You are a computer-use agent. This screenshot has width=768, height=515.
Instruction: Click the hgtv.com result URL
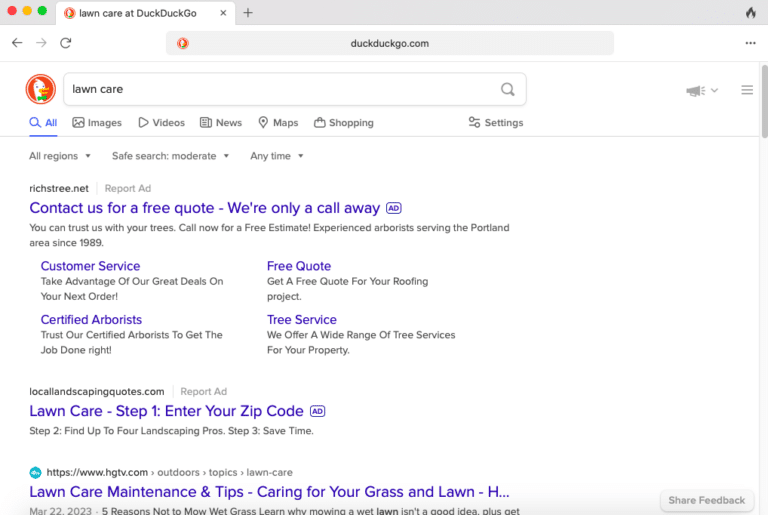click(x=169, y=472)
